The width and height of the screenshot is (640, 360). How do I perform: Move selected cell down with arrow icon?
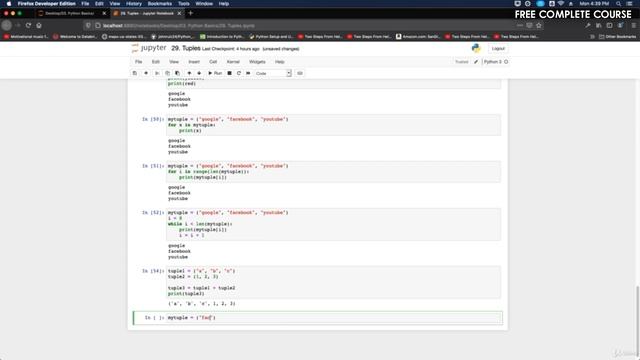pos(199,73)
